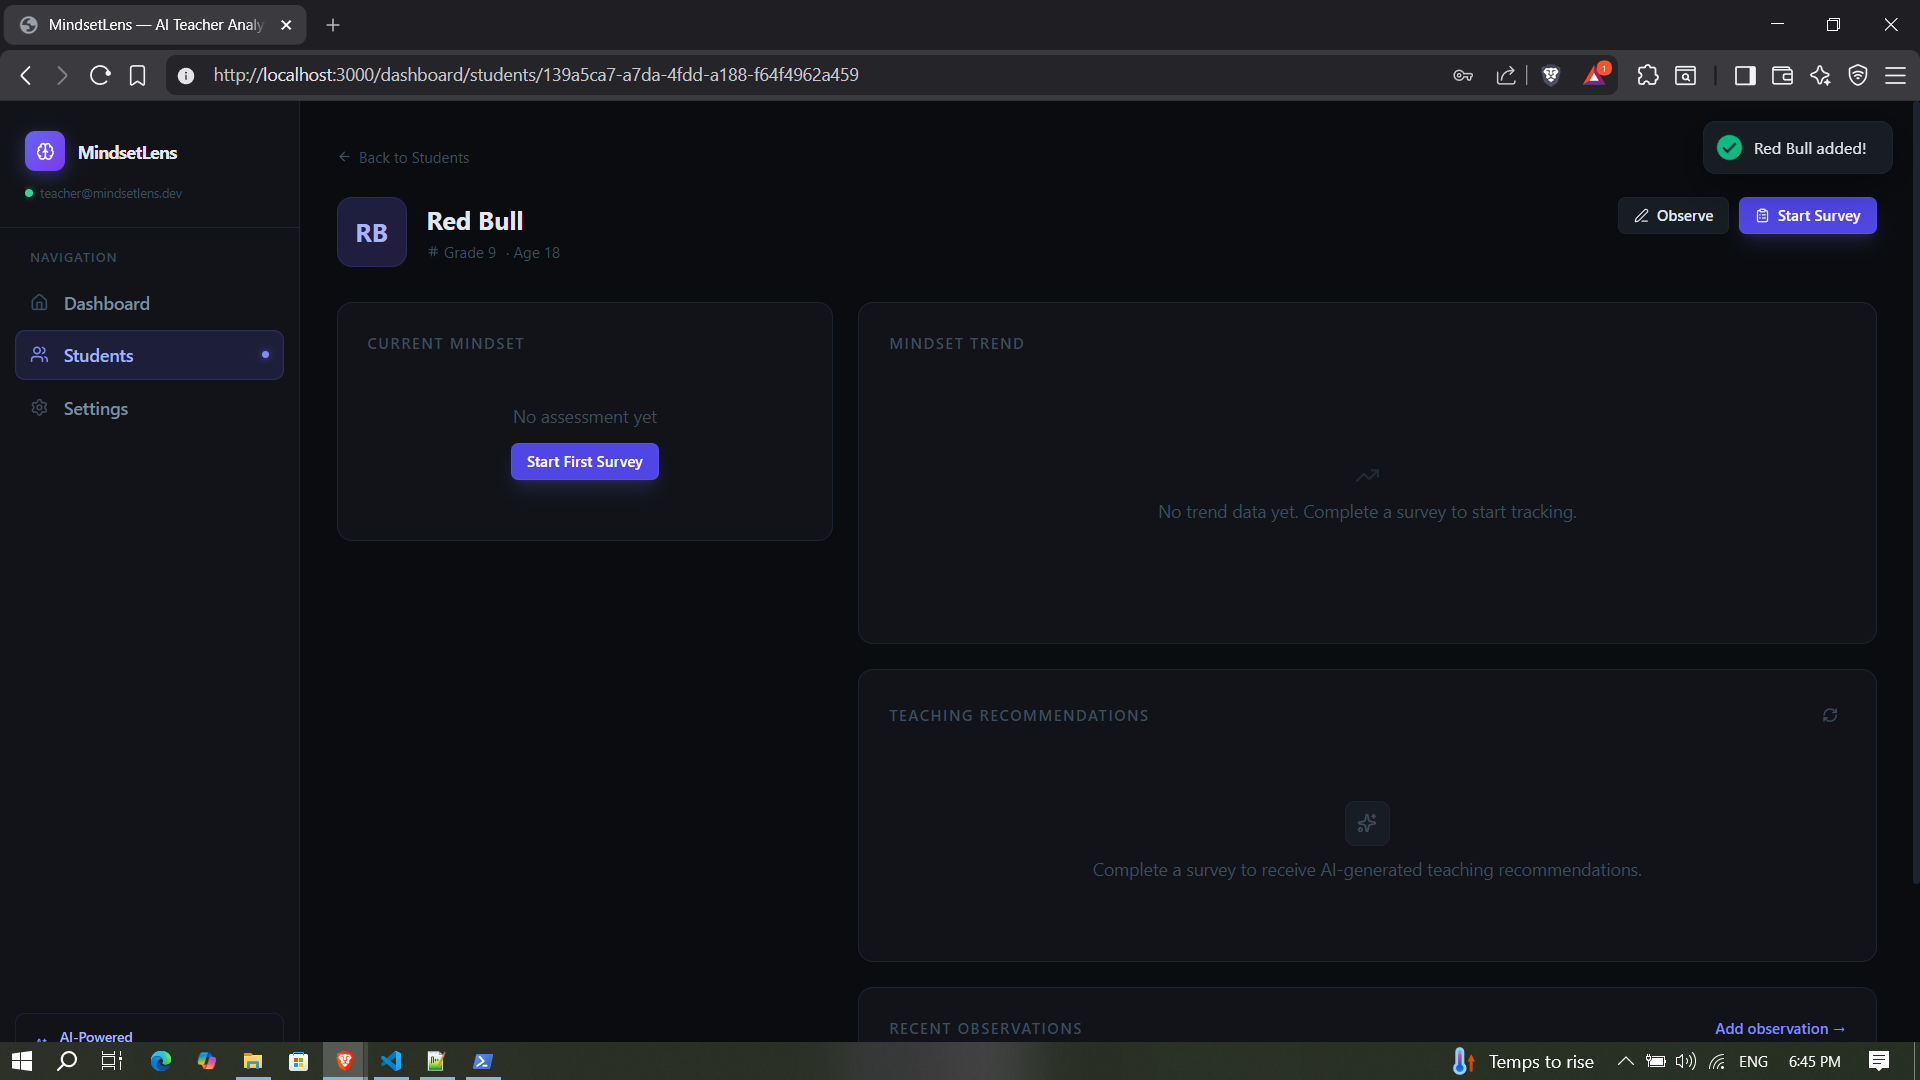
Task: Bookmark this page with the bookmark icon
Action: [x=138, y=75]
